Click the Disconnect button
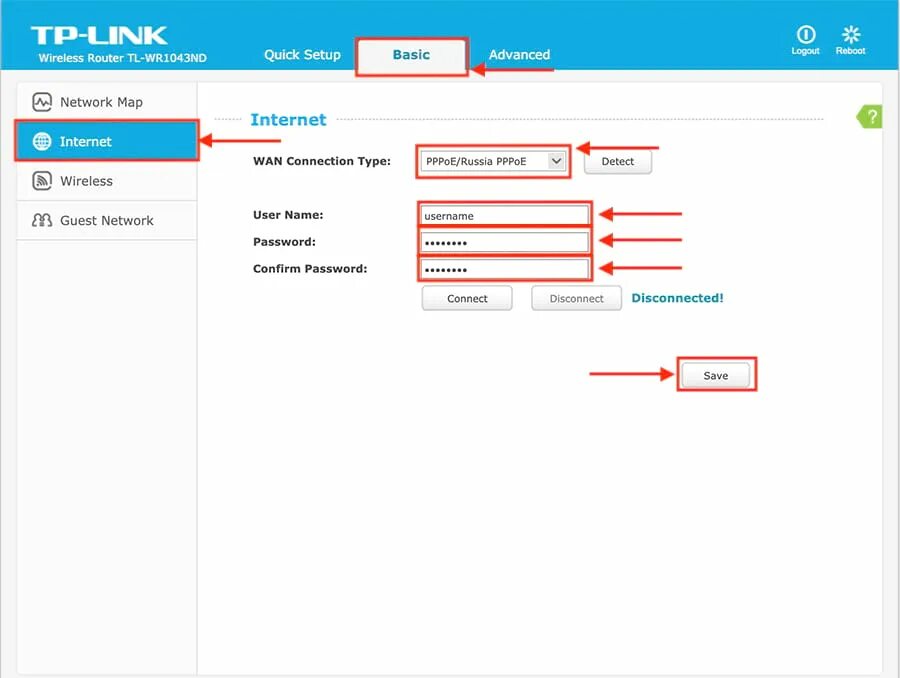Screen dimensions: 900x678 pyautogui.click(x=576, y=299)
